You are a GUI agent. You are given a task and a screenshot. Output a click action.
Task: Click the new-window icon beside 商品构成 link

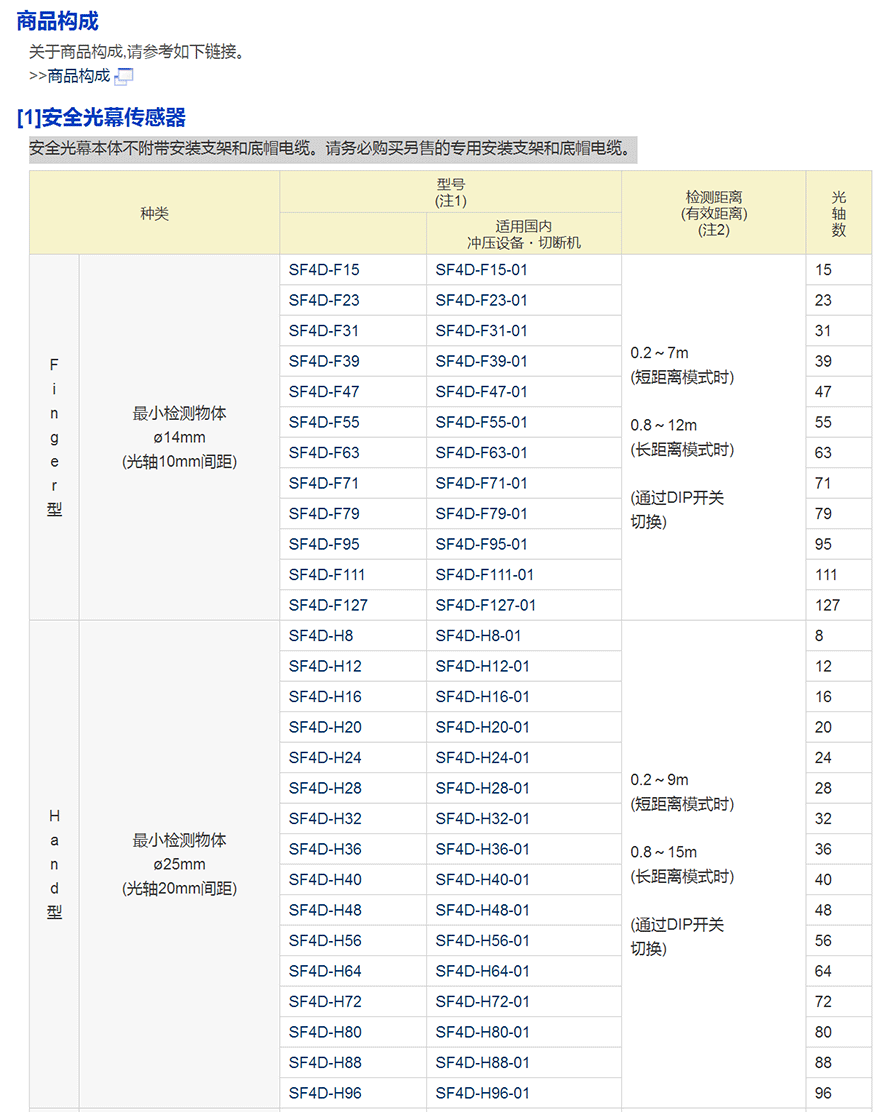tap(124, 76)
